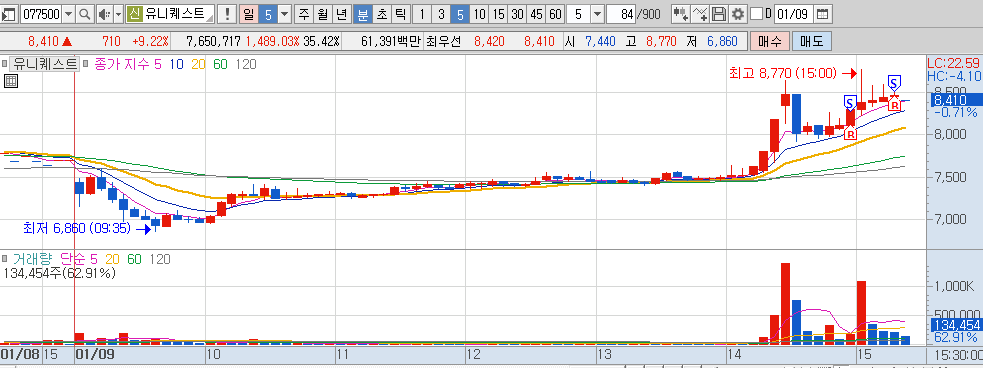Click the stock code 077500 input field

tap(41, 14)
